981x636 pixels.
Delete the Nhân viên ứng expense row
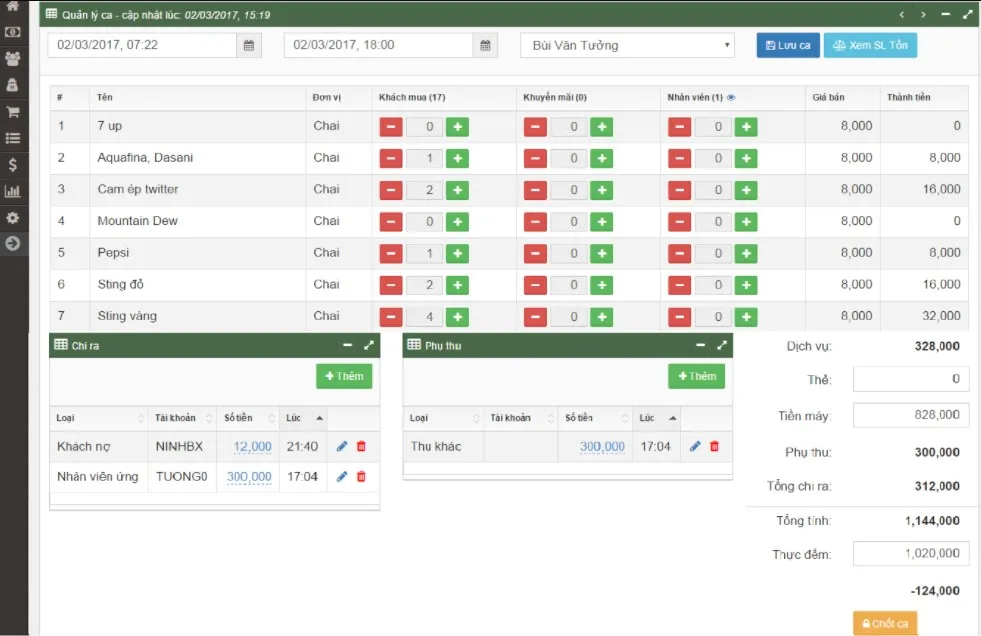click(361, 477)
